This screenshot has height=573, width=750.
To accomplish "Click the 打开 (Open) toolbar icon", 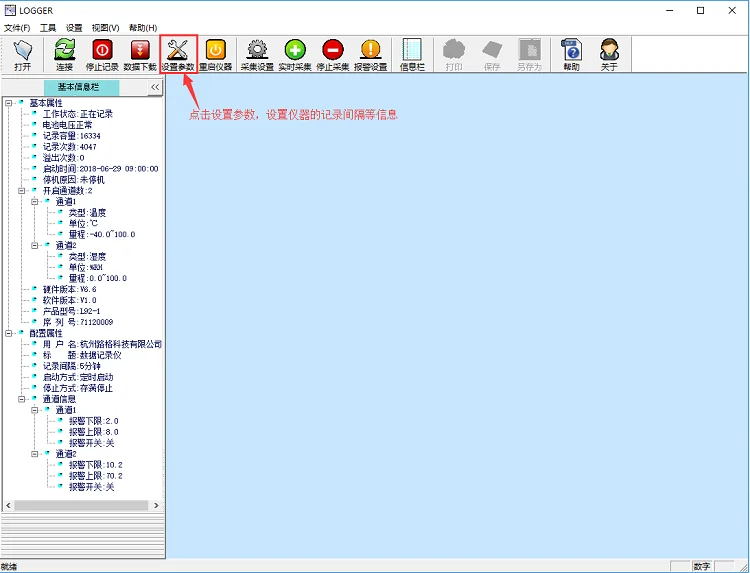I will pos(22,55).
